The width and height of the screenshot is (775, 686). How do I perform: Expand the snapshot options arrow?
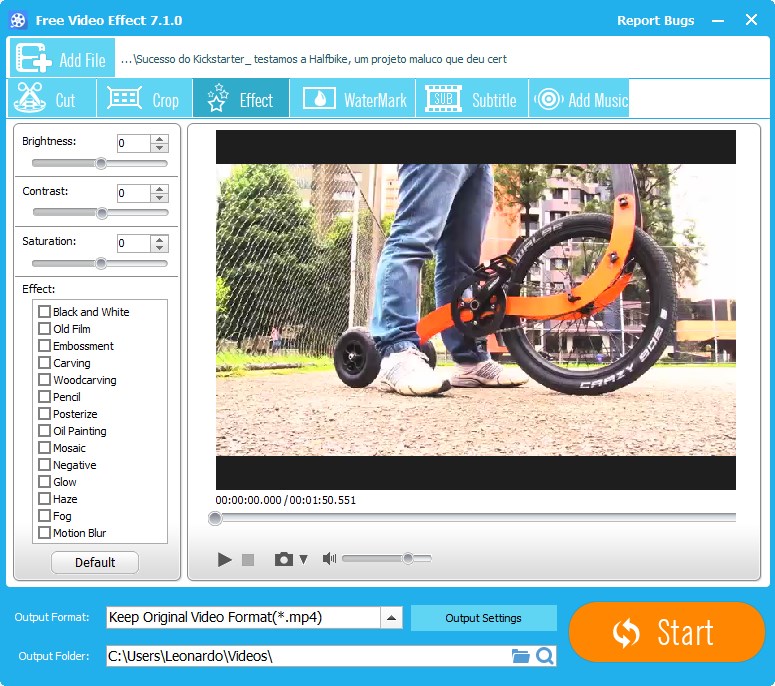[303, 559]
